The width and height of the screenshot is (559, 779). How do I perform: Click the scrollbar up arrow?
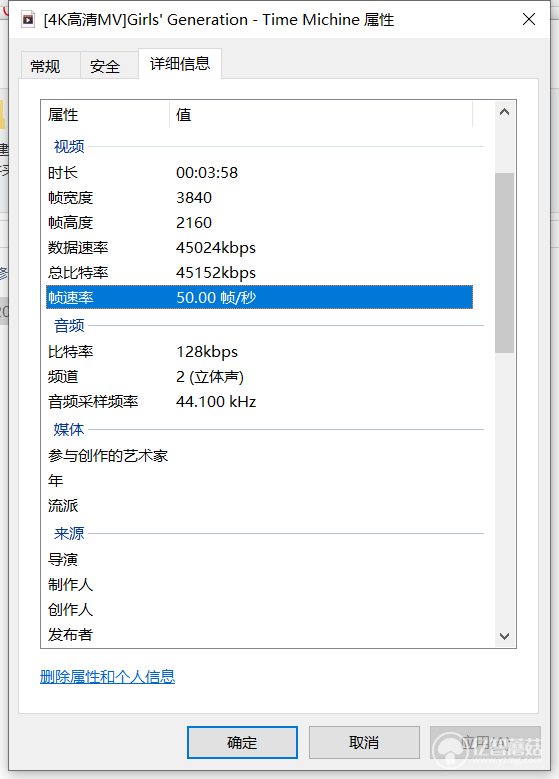point(504,112)
